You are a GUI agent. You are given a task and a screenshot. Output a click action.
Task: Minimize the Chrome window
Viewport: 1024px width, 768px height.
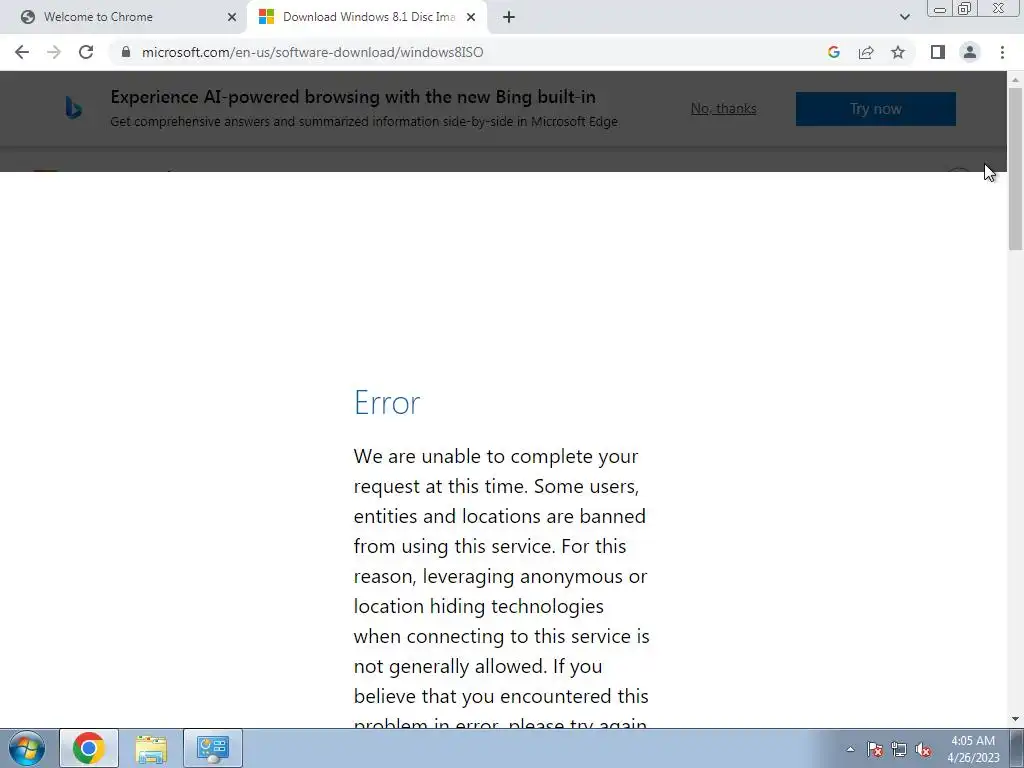pos(940,9)
